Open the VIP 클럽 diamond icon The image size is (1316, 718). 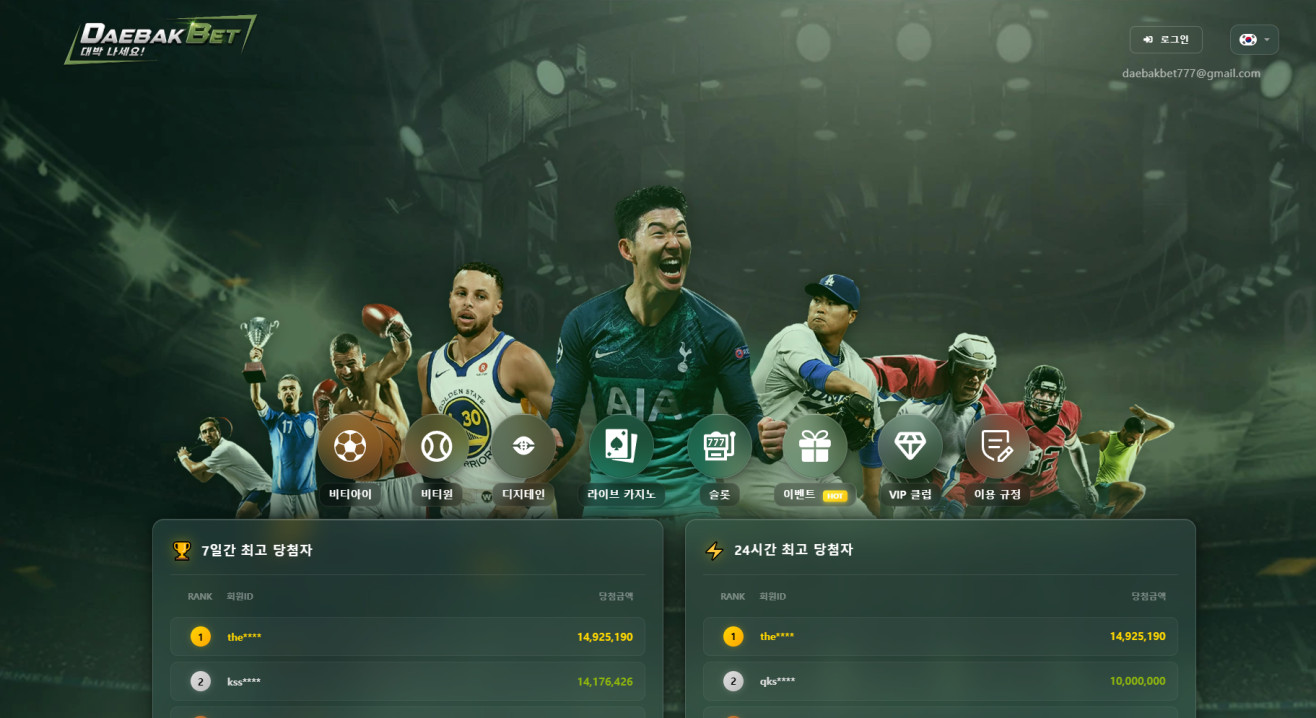tap(910, 446)
